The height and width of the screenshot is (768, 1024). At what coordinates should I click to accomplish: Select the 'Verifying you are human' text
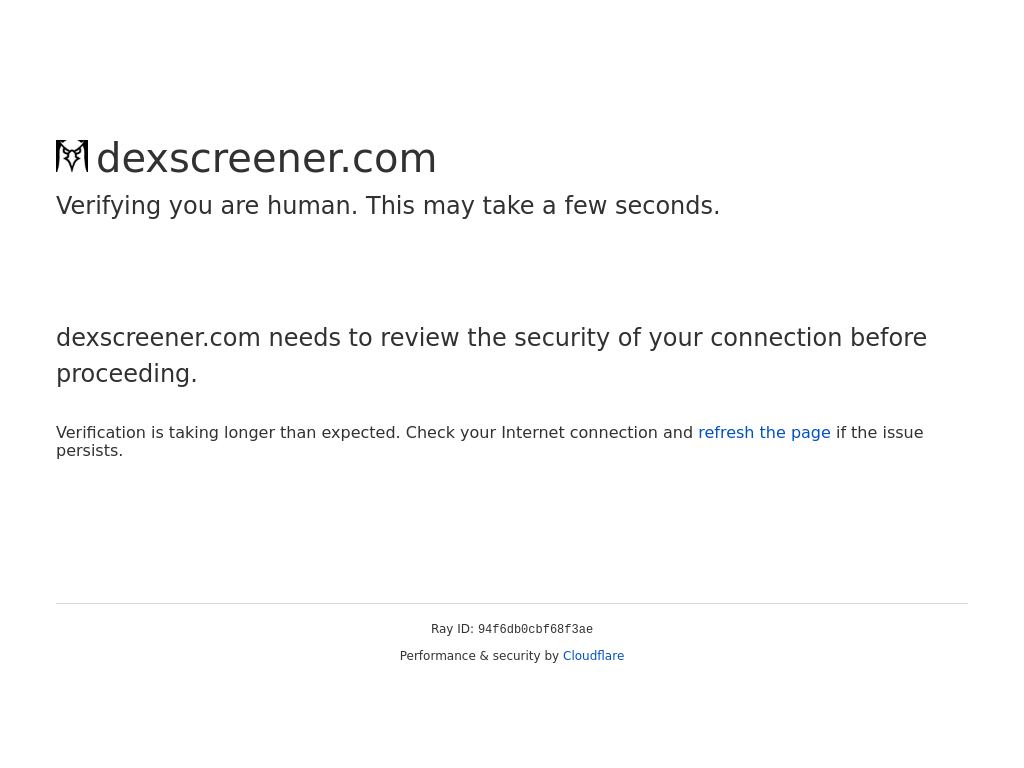pos(207,206)
